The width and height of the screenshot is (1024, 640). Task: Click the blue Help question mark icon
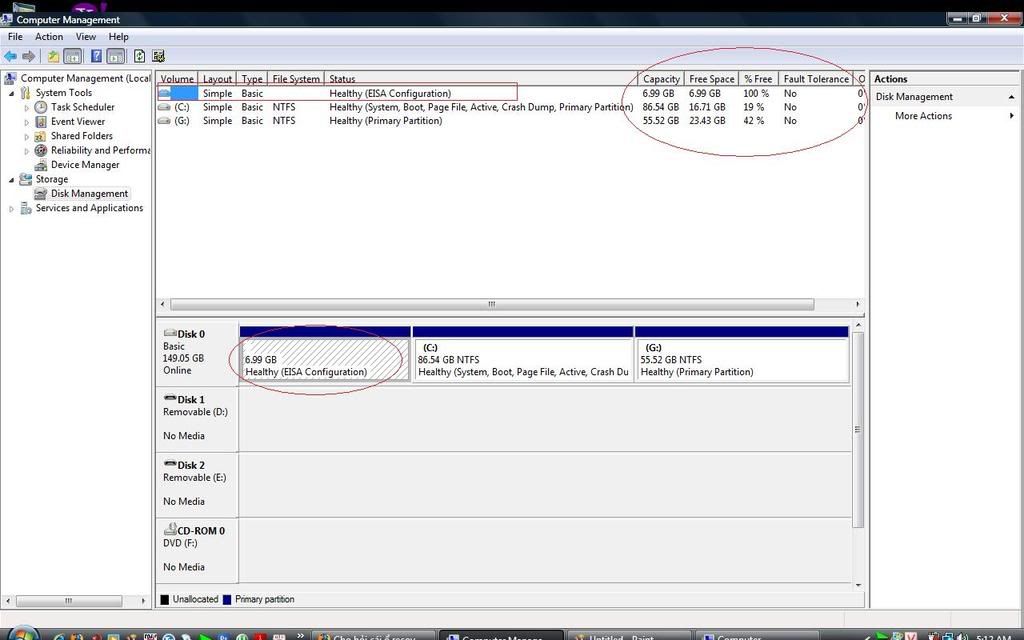coord(97,57)
